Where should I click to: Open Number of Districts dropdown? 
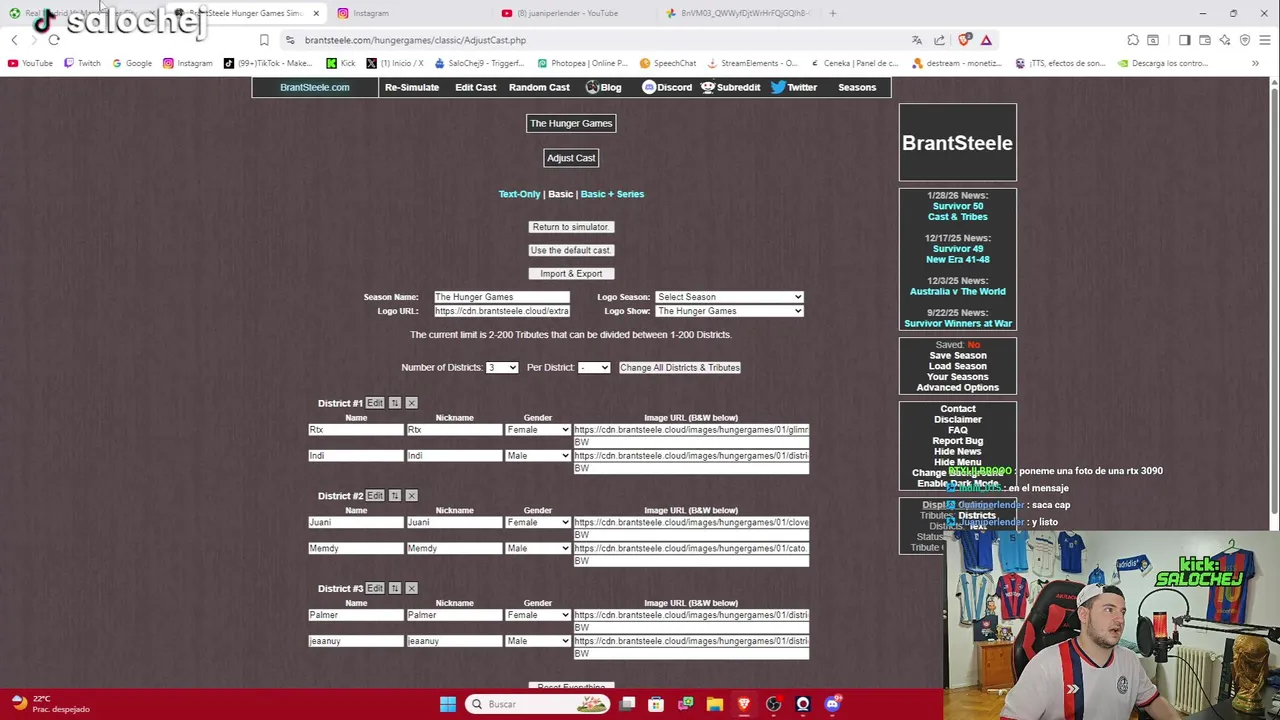click(x=502, y=368)
